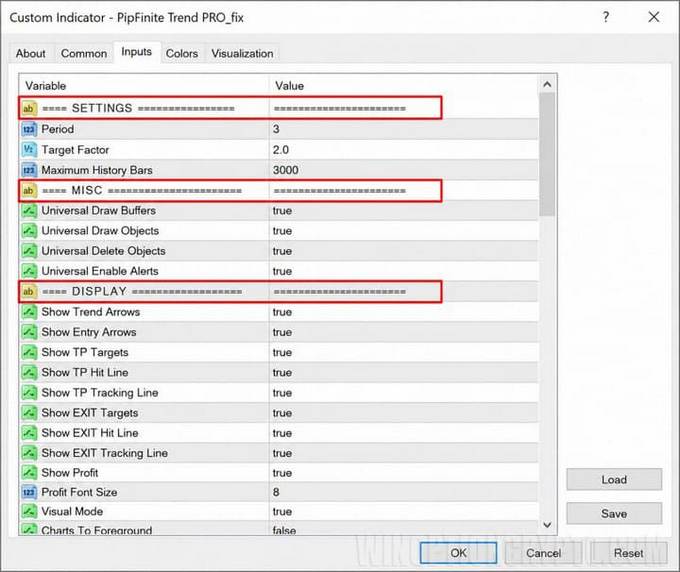This screenshot has width=680, height=572.
Task: Click the scrollbar up arrow
Action: click(x=547, y=85)
